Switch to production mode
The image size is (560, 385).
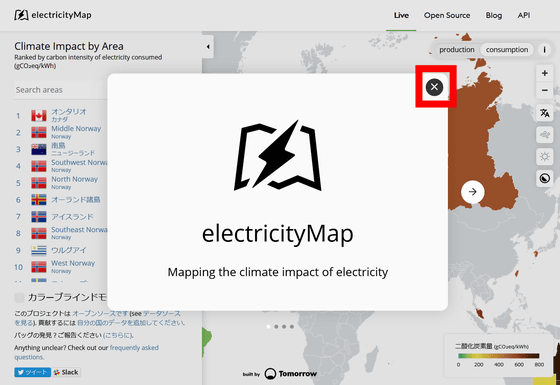457,50
